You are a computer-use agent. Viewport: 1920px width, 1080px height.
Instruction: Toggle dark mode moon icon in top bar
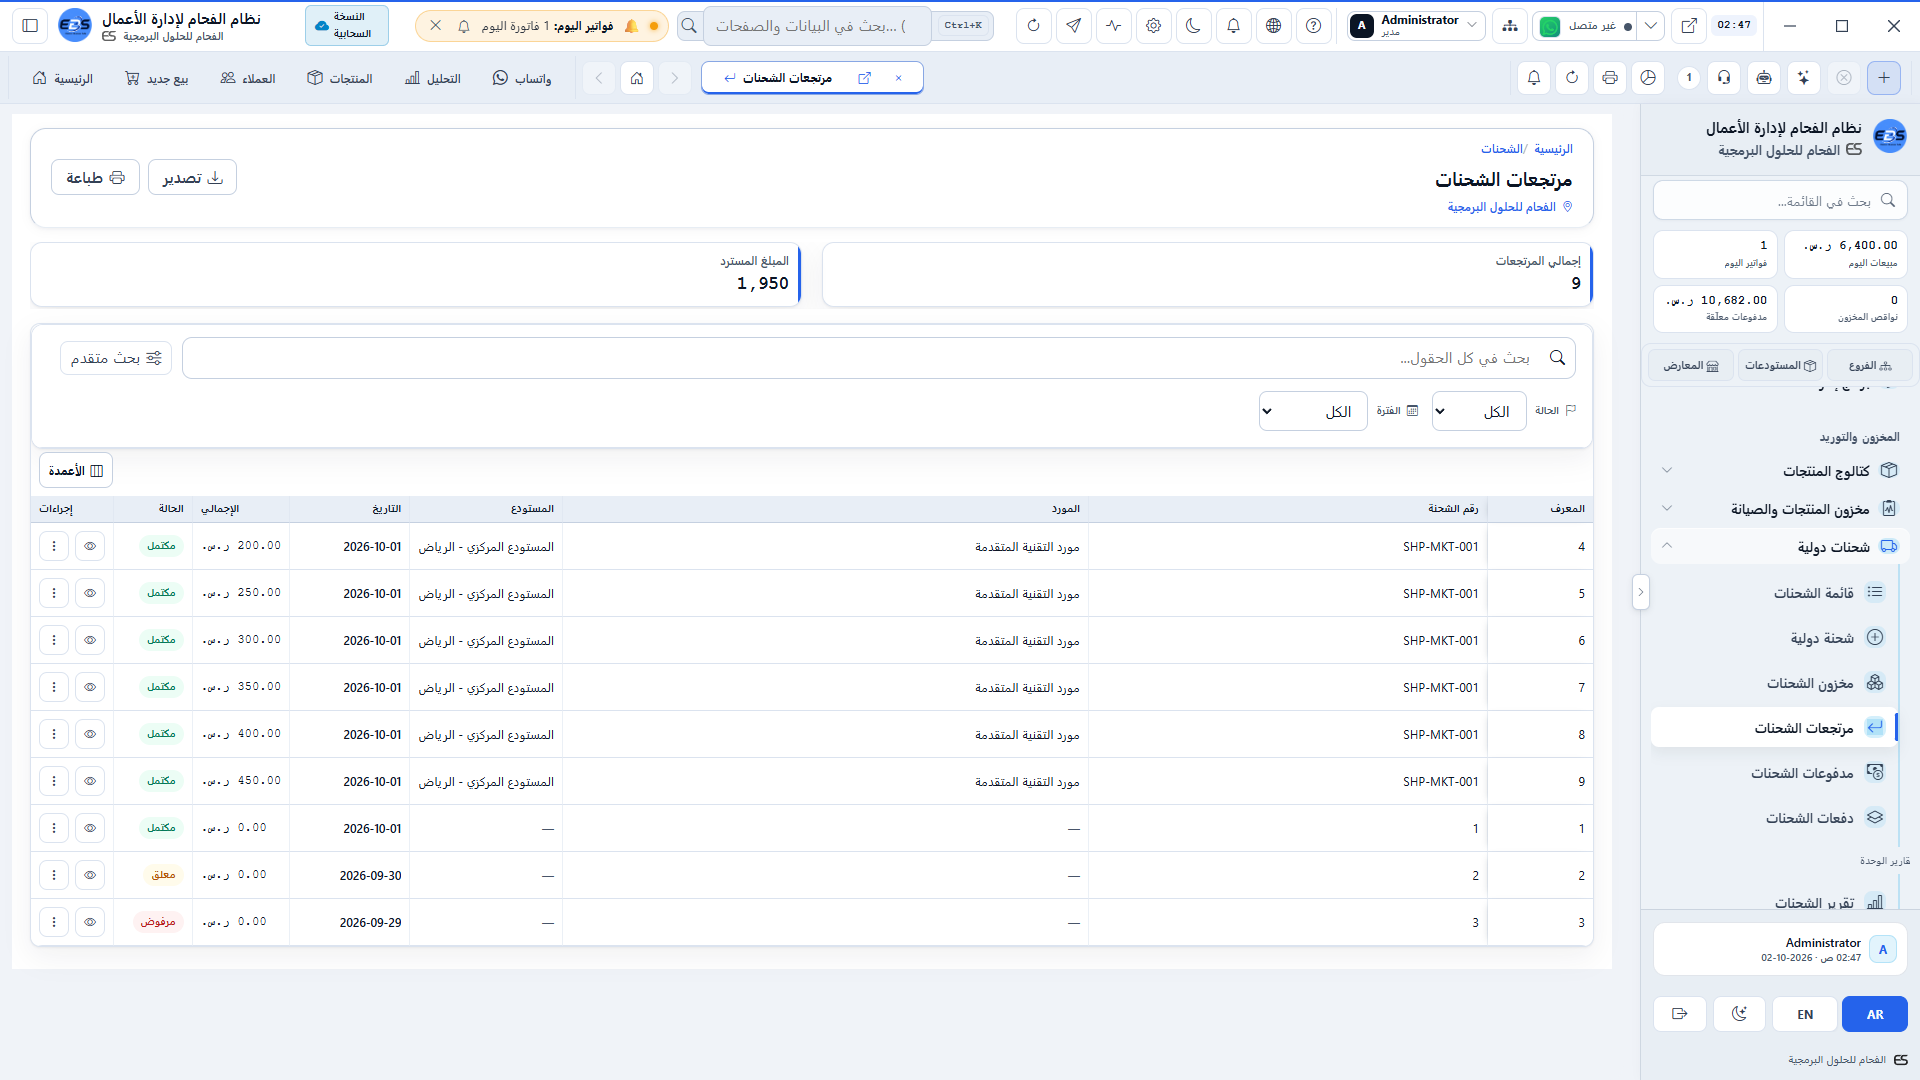pos(1194,26)
